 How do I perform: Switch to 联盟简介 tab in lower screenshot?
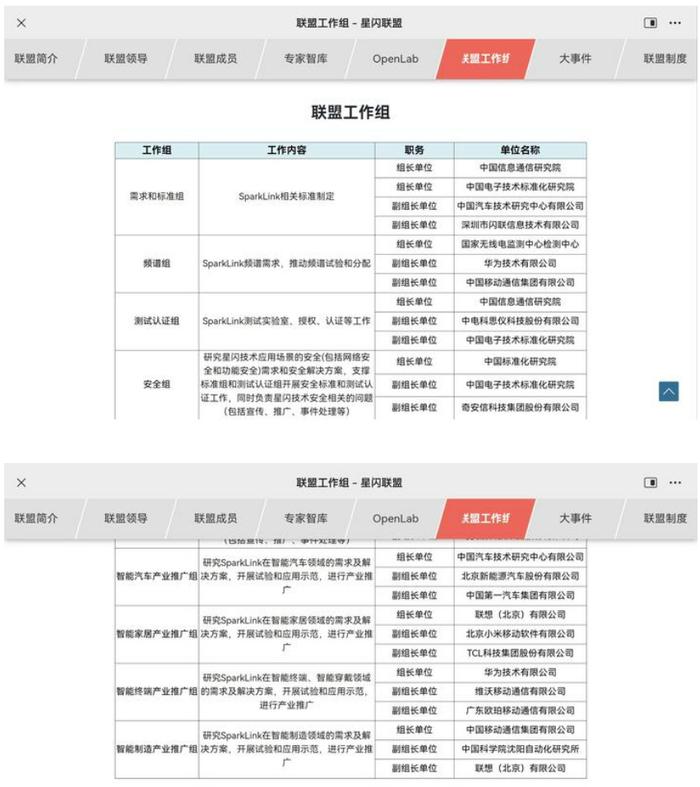coord(36,518)
